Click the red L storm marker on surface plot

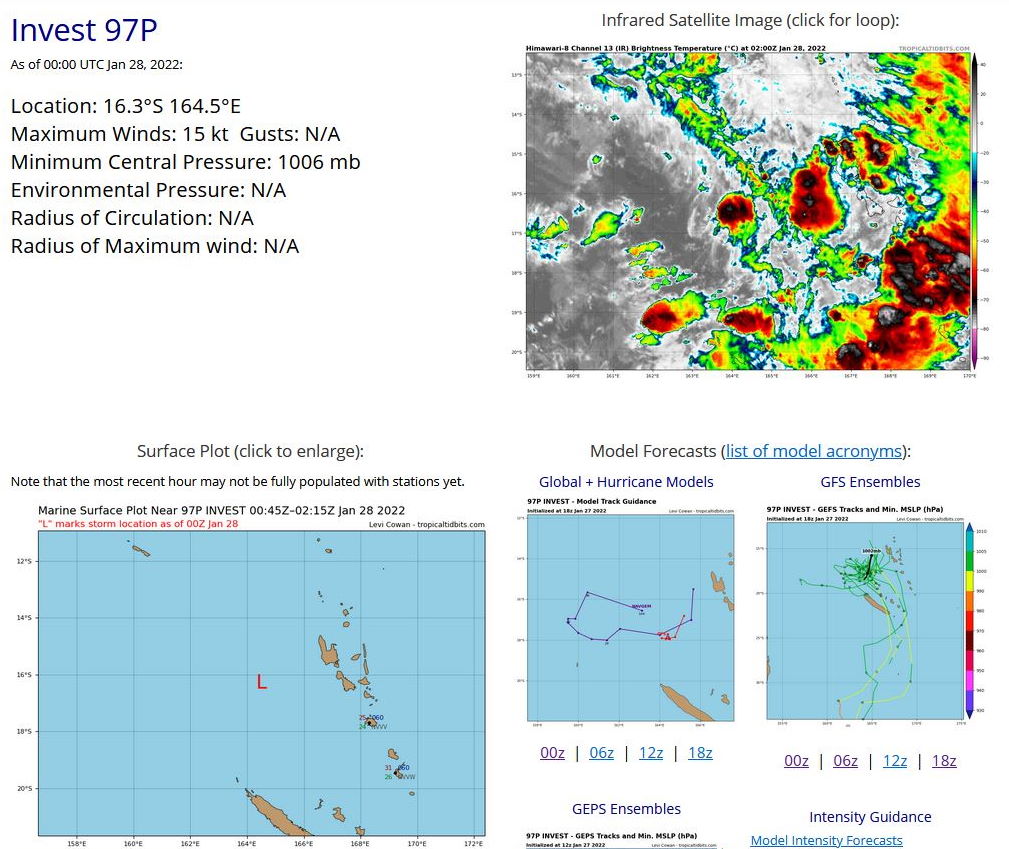[261, 683]
